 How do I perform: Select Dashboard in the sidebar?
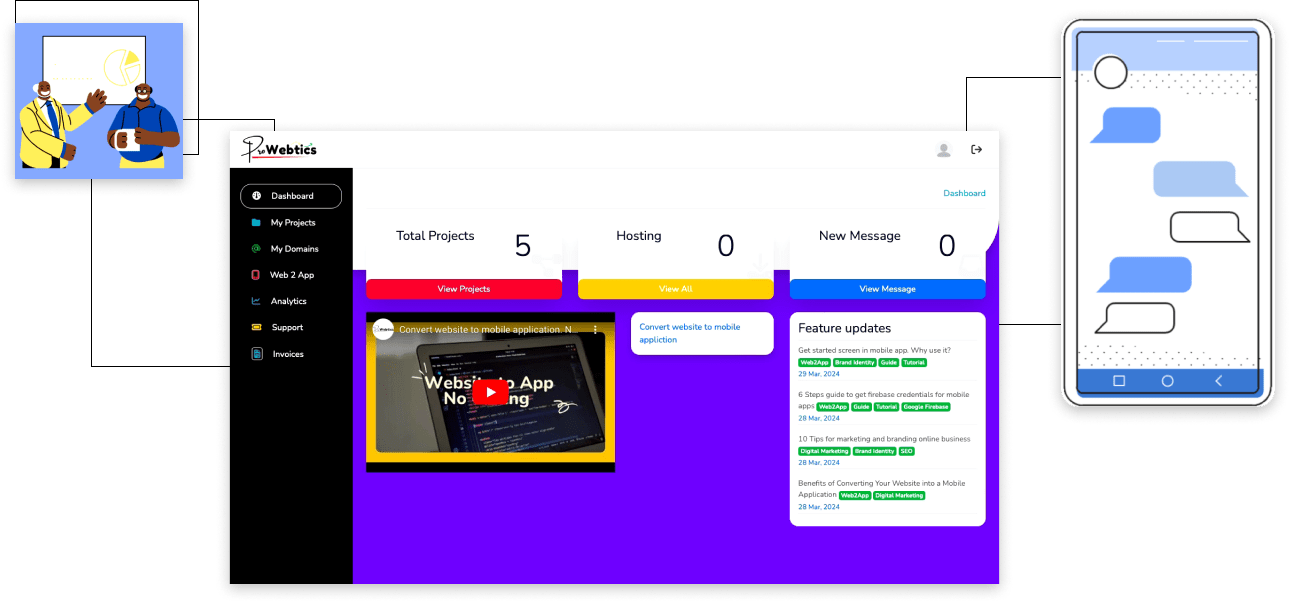[291, 196]
